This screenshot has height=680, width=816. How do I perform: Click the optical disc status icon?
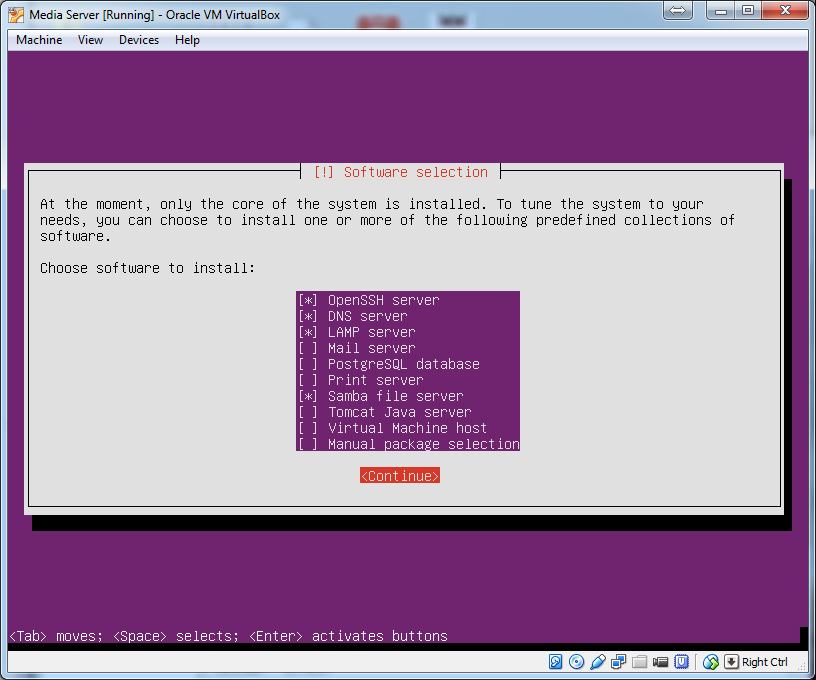(576, 662)
